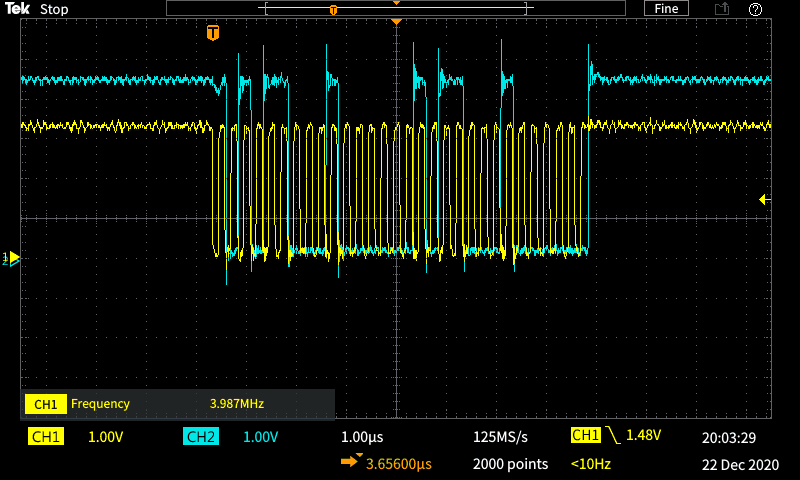Click the Tek logo
Screen dimensions: 800x480
18,9
